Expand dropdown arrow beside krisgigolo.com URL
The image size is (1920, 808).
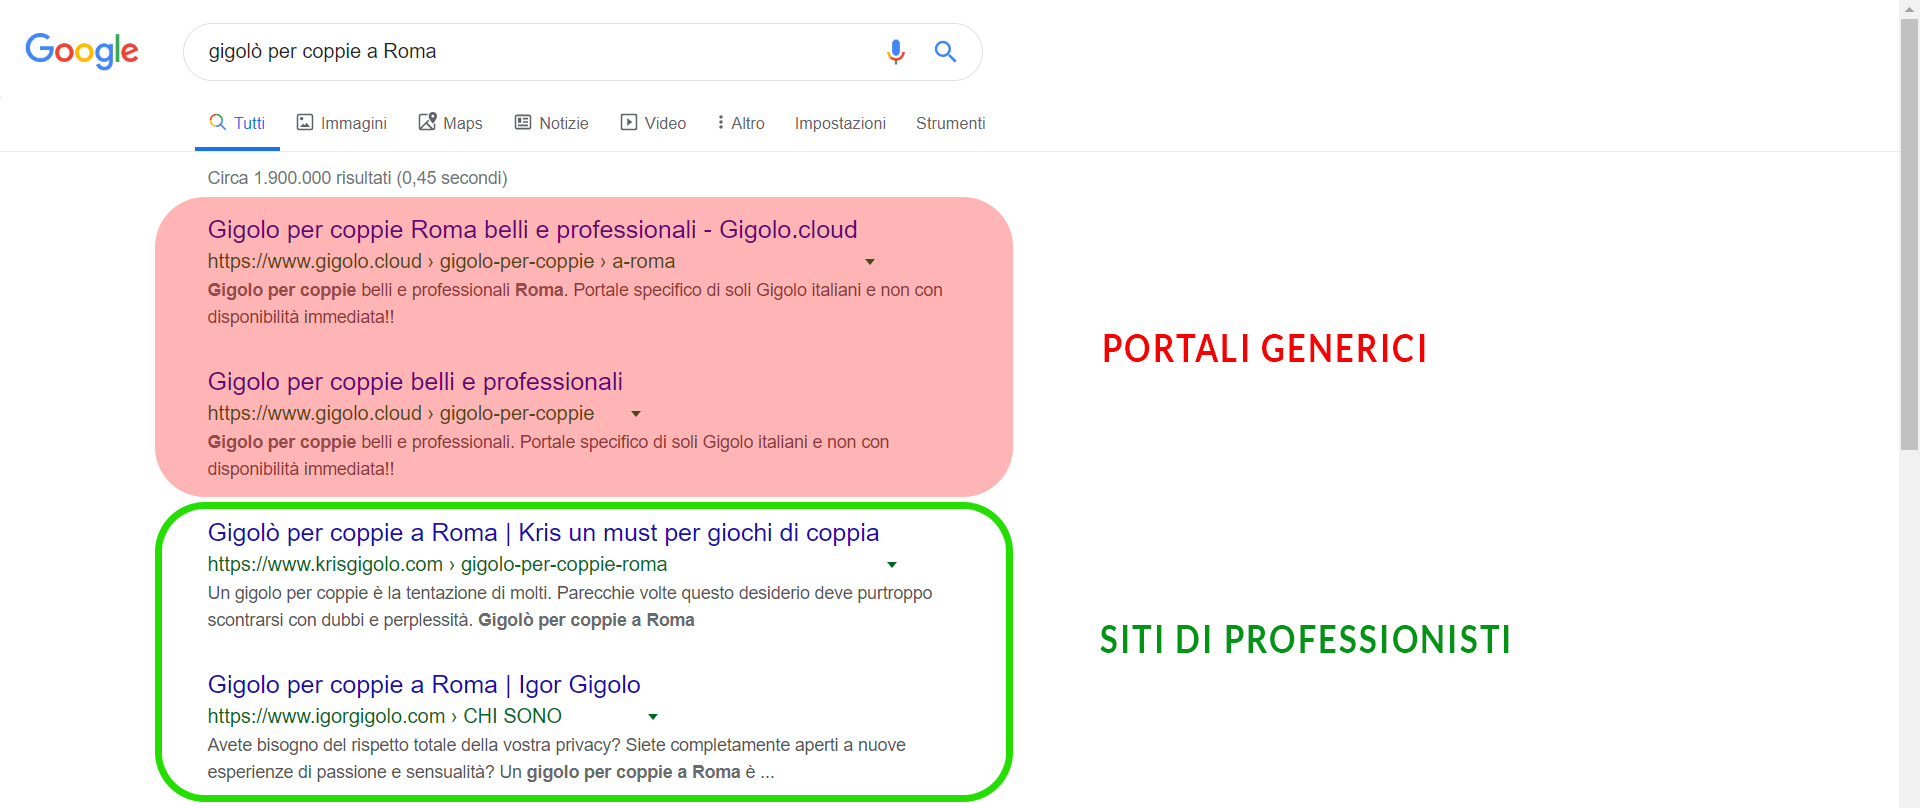[892, 565]
